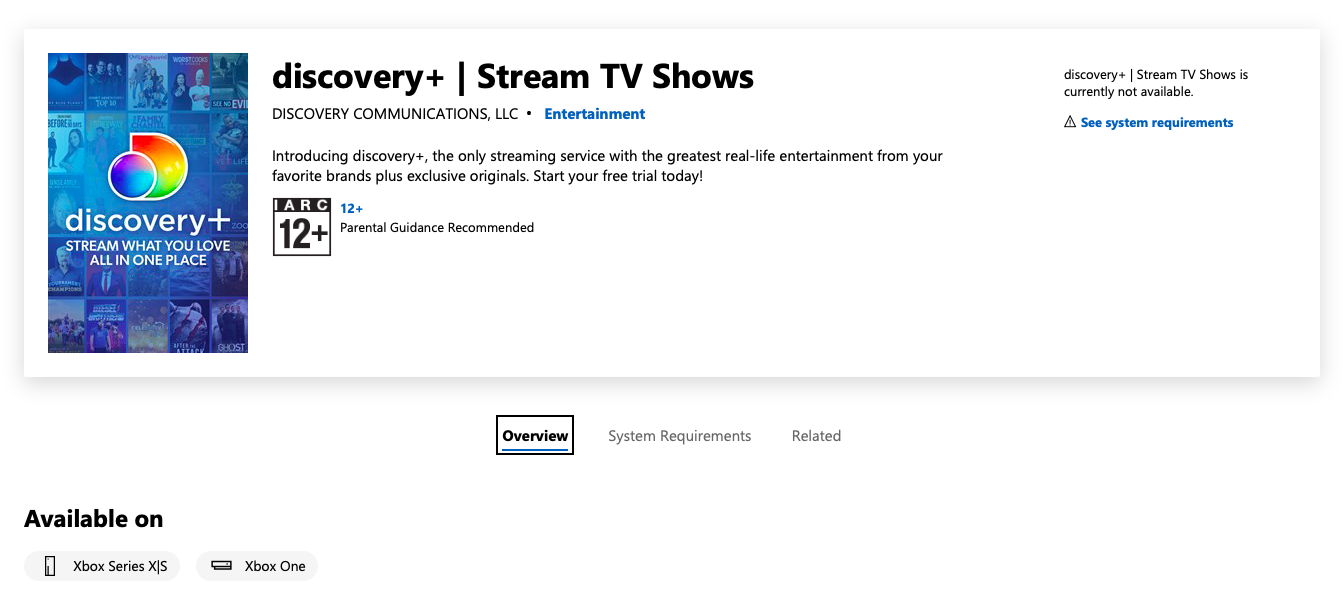Follow the See system requirements link

click(1156, 123)
